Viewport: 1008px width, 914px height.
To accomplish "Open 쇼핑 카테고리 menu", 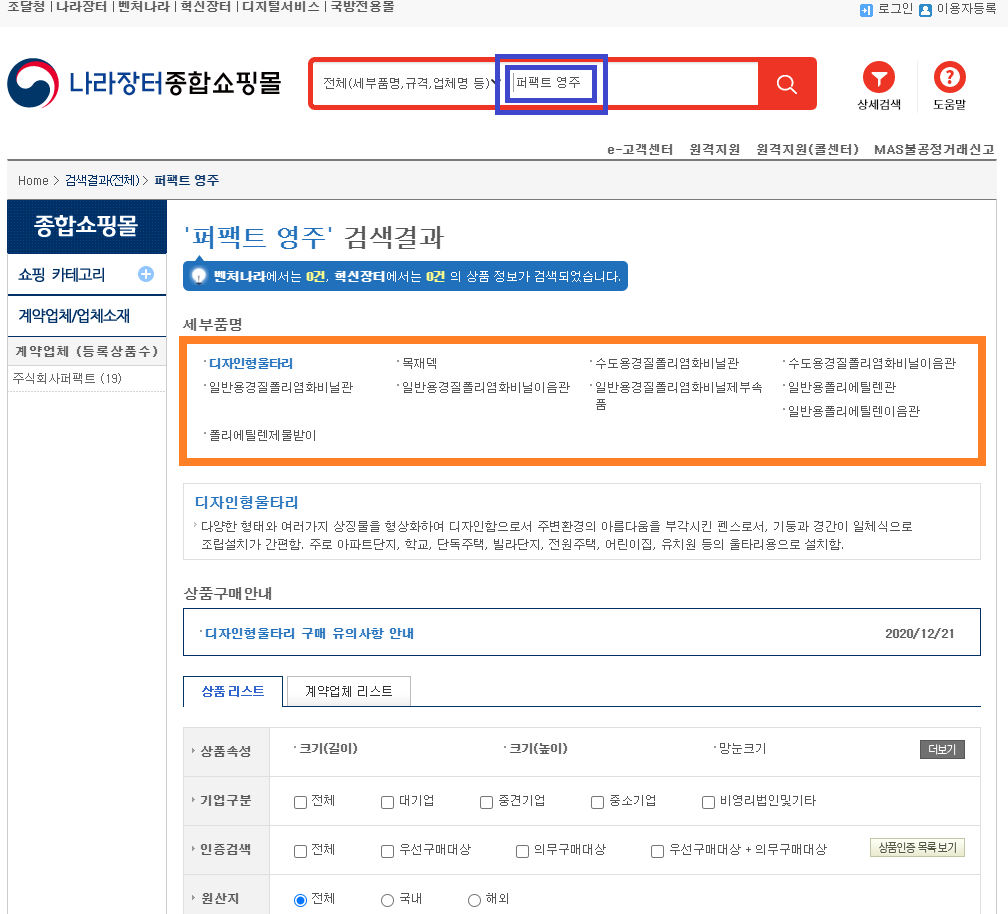I will (62, 275).
